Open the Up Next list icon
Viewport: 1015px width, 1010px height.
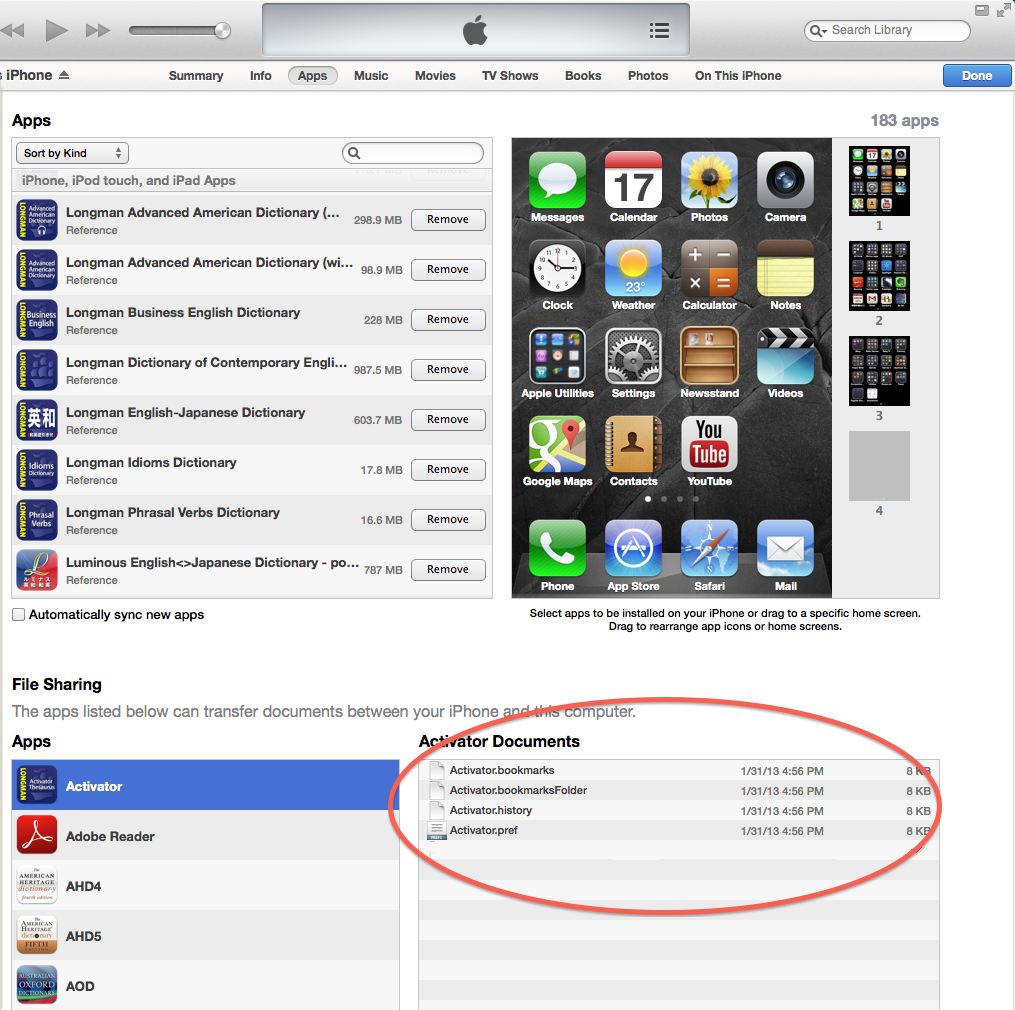659,30
